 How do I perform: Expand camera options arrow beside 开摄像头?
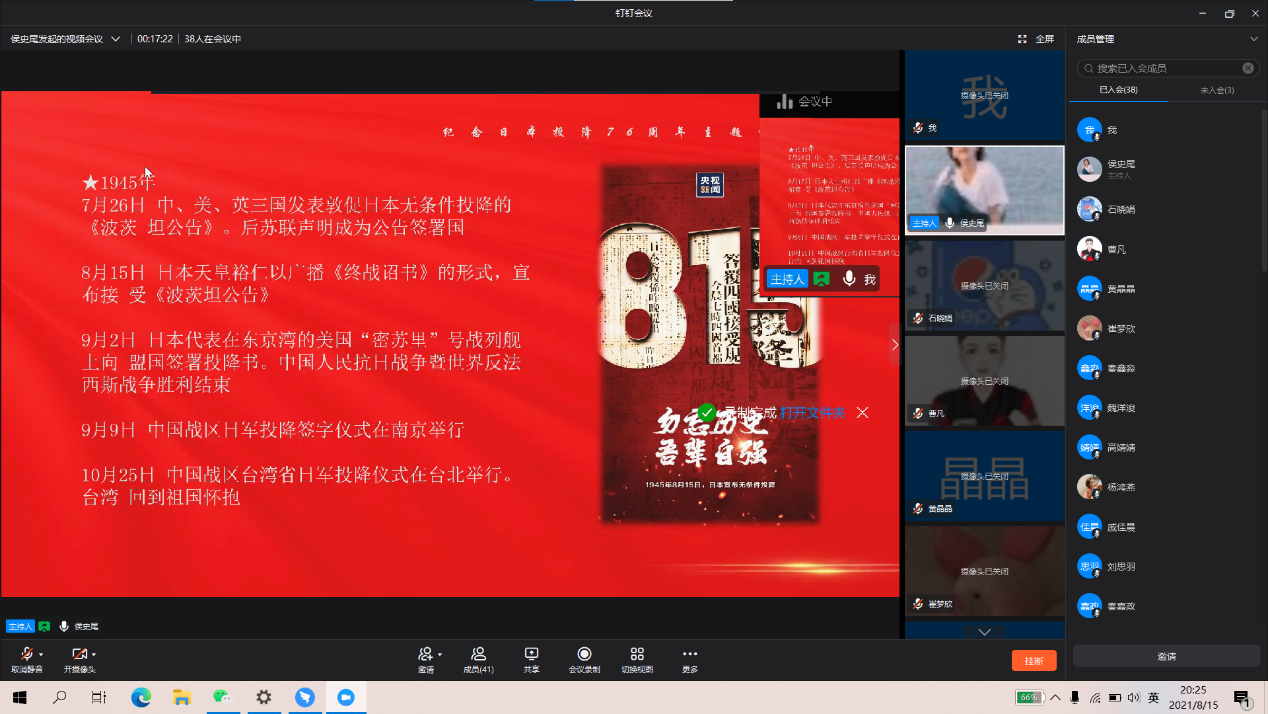[x=94, y=654]
